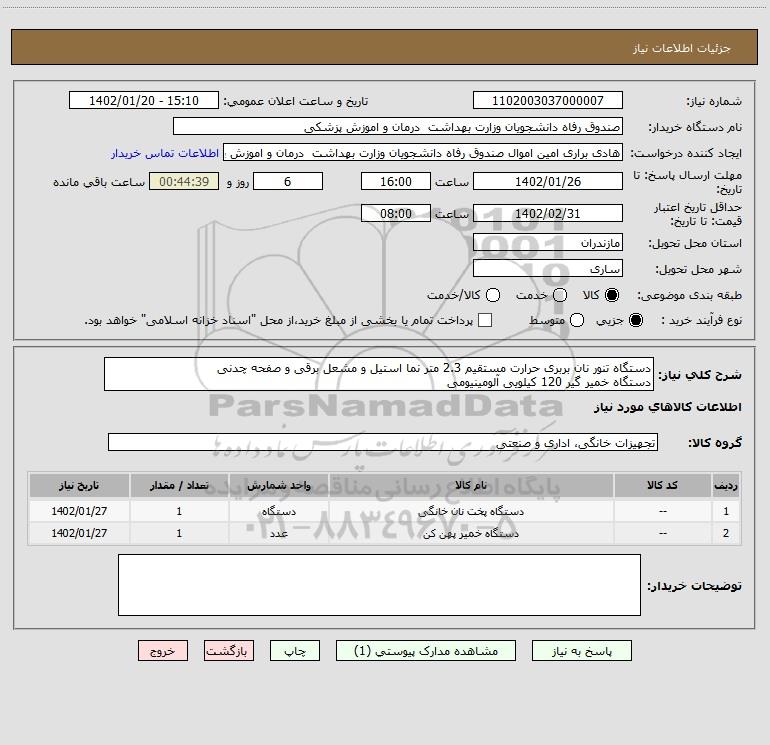Click the 16:00 deadline time field
Viewport: 770px width, 745px height.
396,181
